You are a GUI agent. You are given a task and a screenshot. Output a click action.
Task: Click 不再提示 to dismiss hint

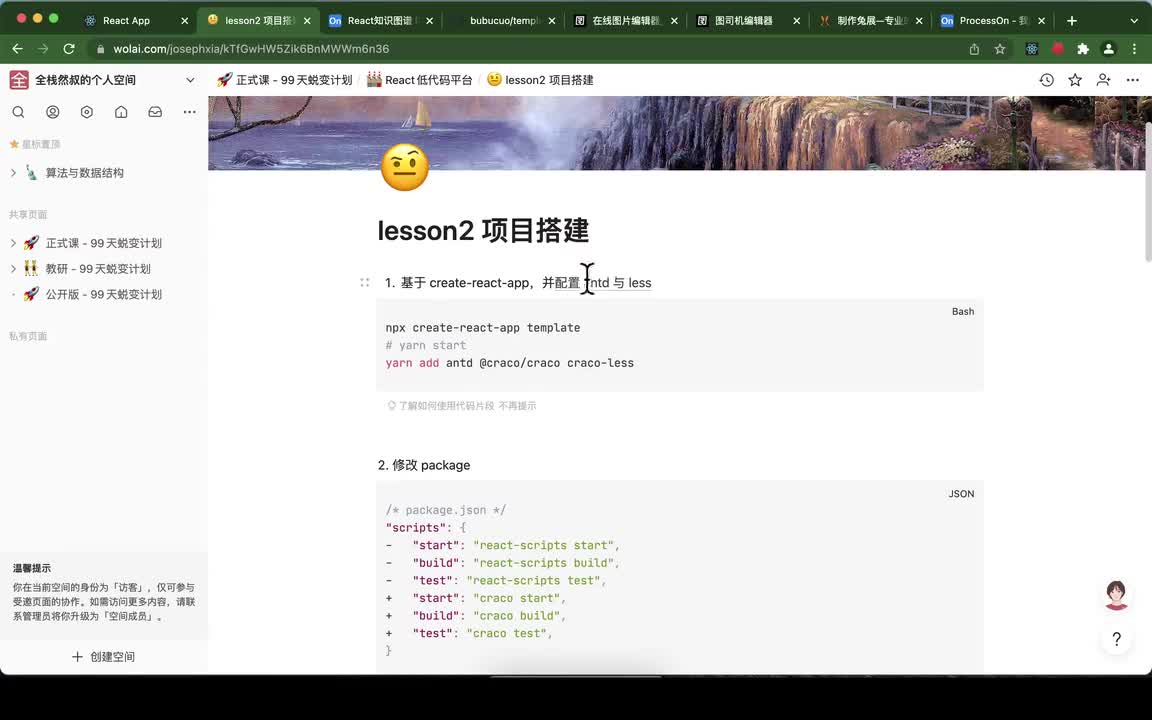[x=517, y=406]
